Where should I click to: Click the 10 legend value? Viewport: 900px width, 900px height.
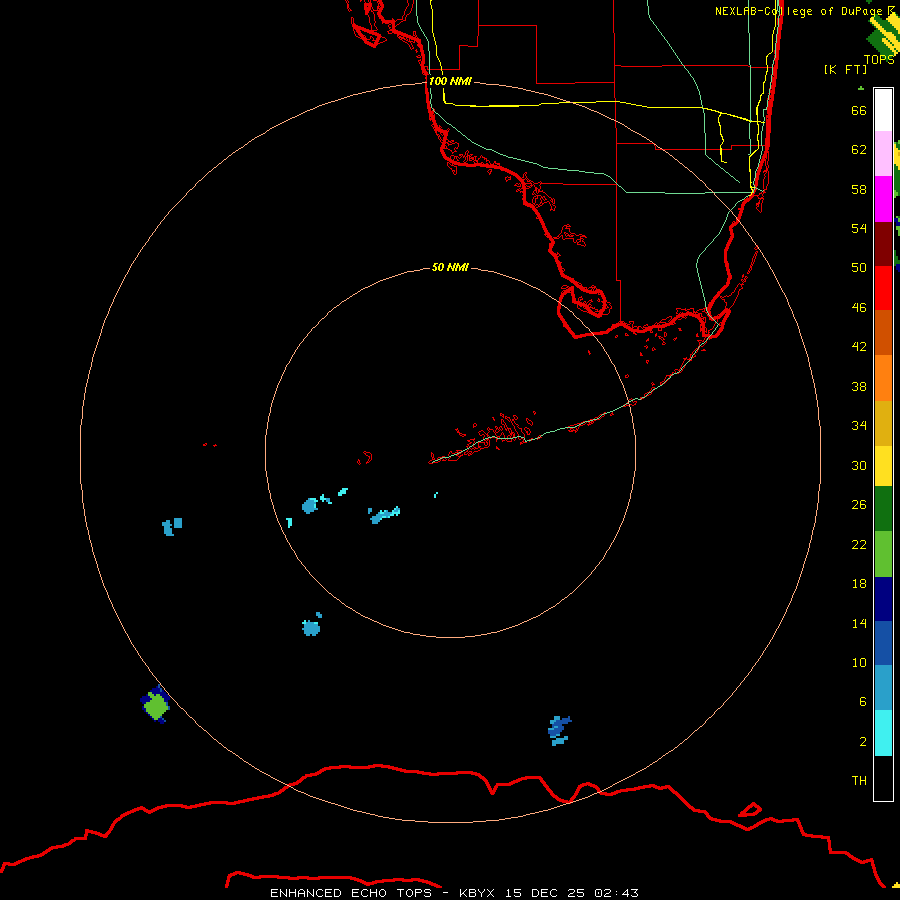(x=859, y=662)
